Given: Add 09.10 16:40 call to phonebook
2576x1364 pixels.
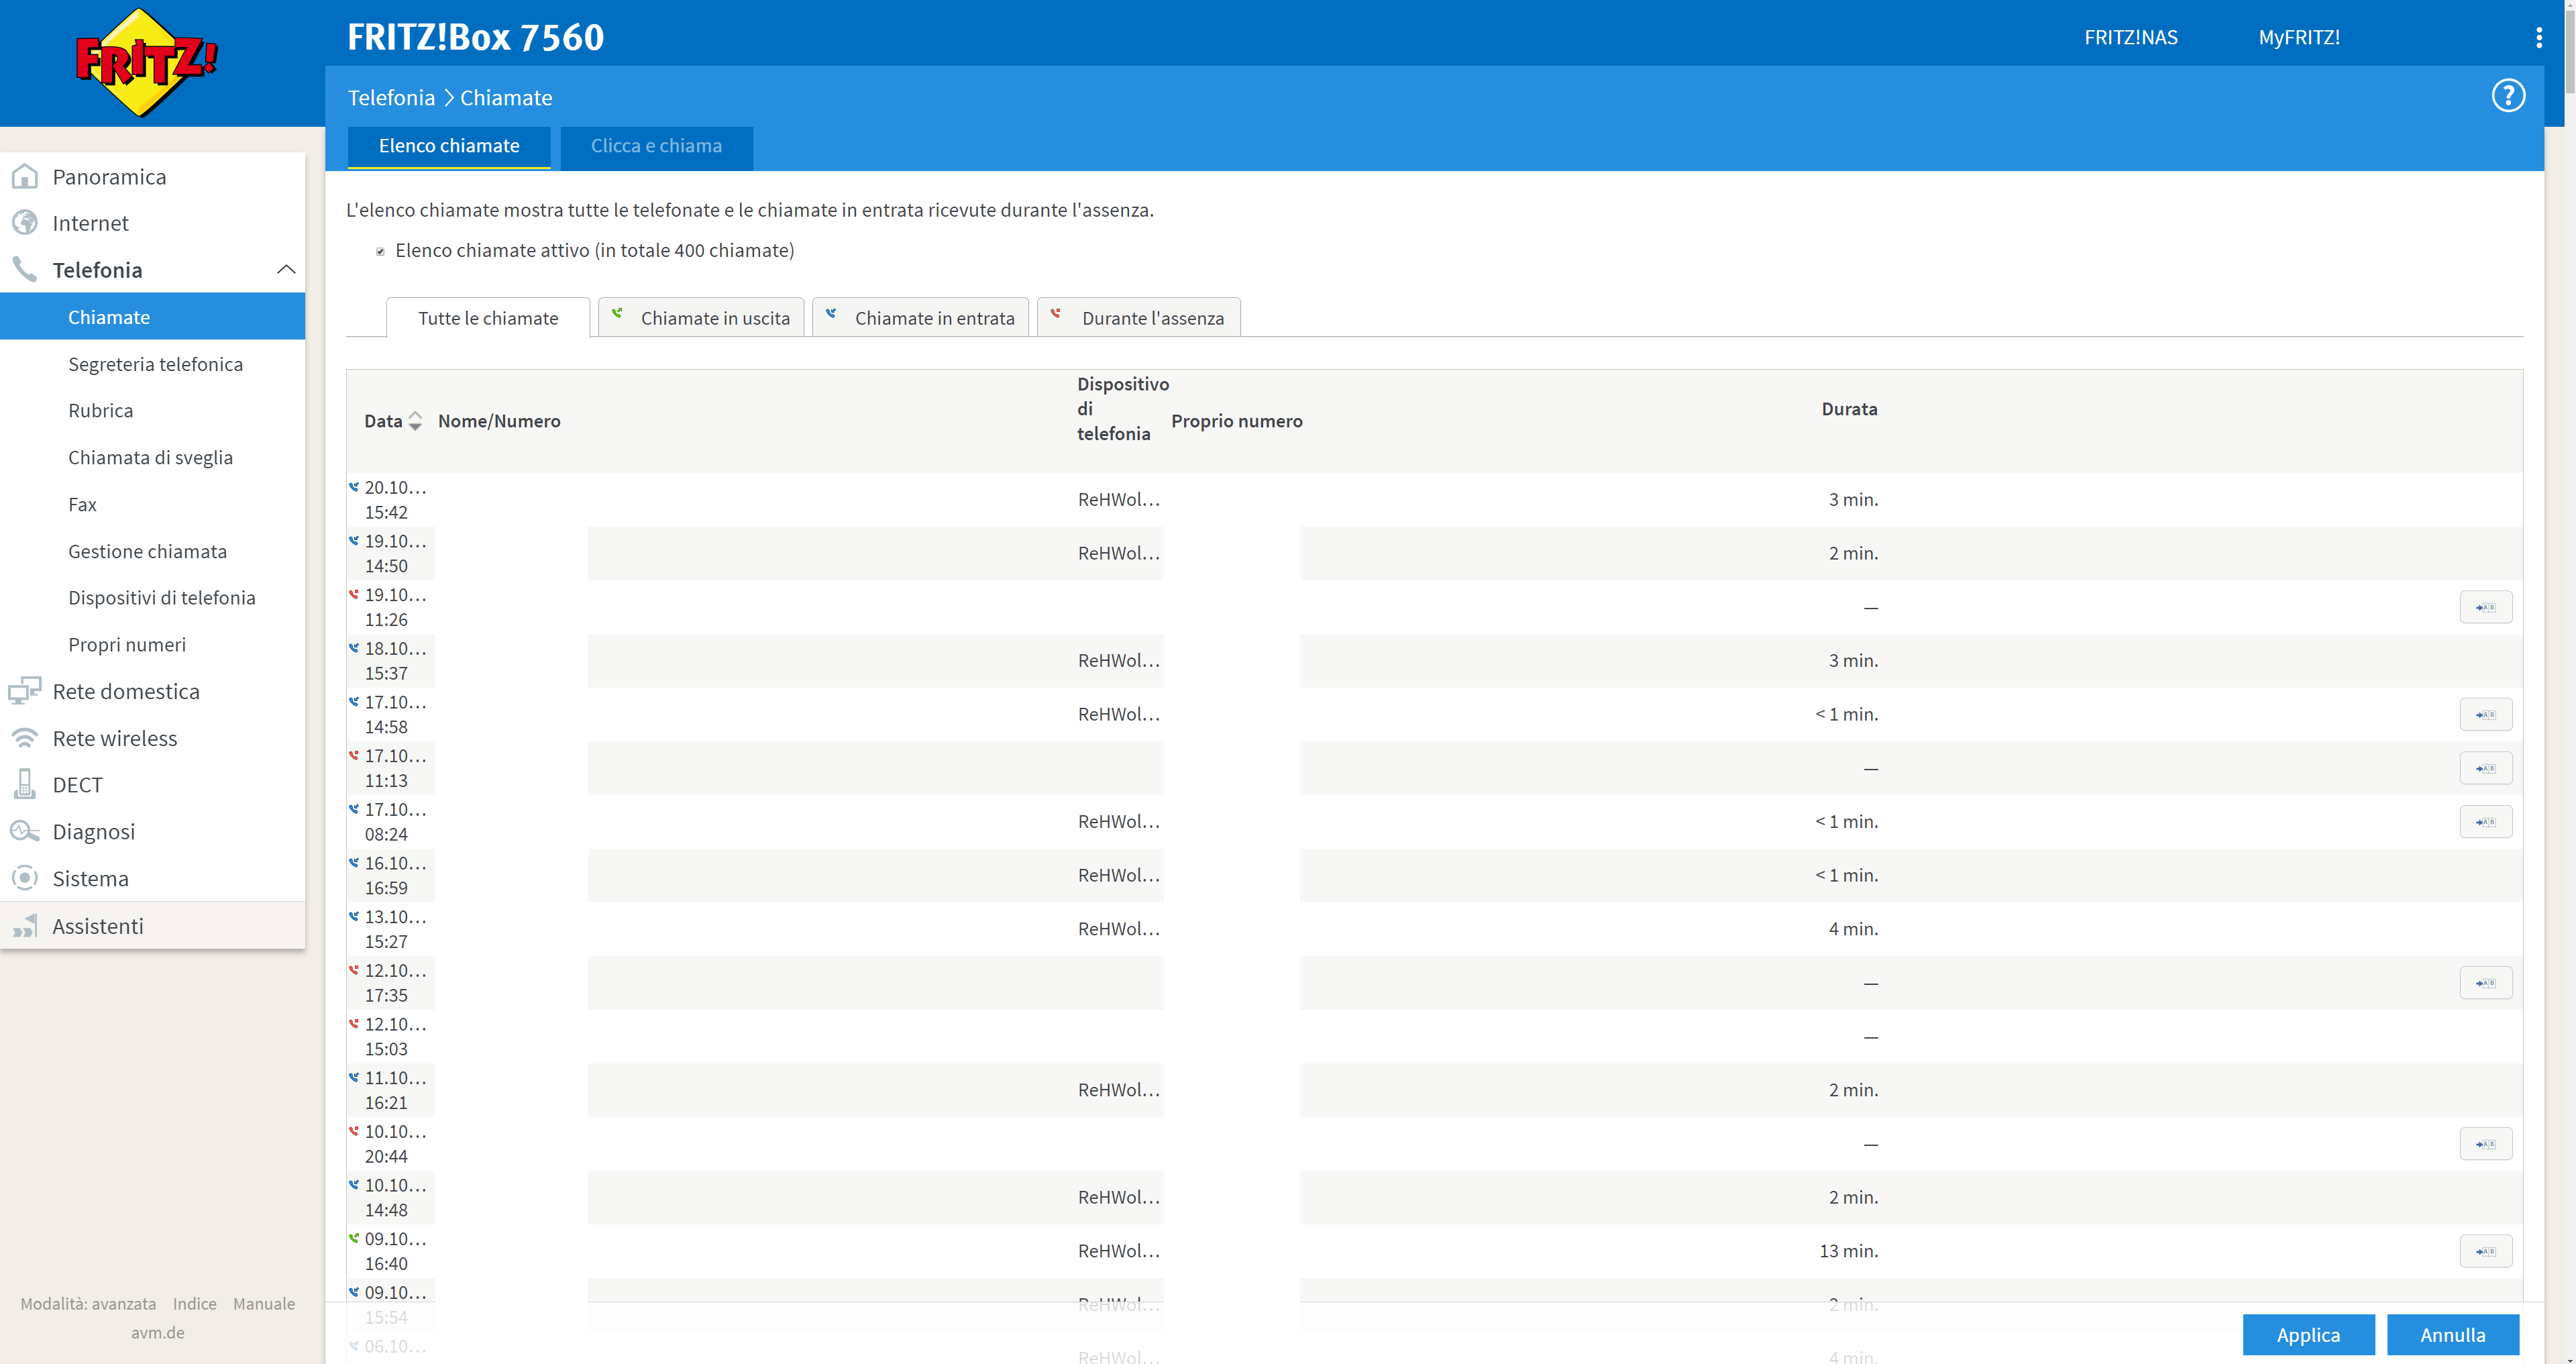Looking at the screenshot, I should [2485, 1251].
